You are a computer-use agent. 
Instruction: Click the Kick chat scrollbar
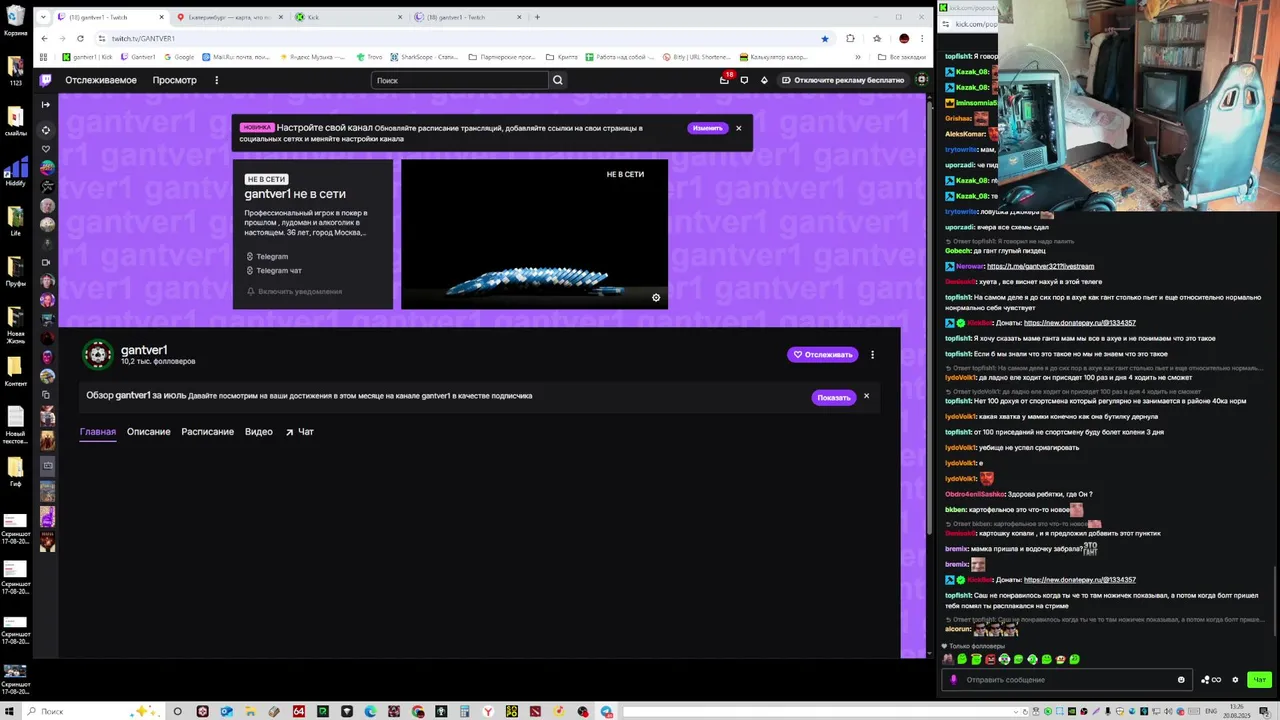(x=1275, y=600)
